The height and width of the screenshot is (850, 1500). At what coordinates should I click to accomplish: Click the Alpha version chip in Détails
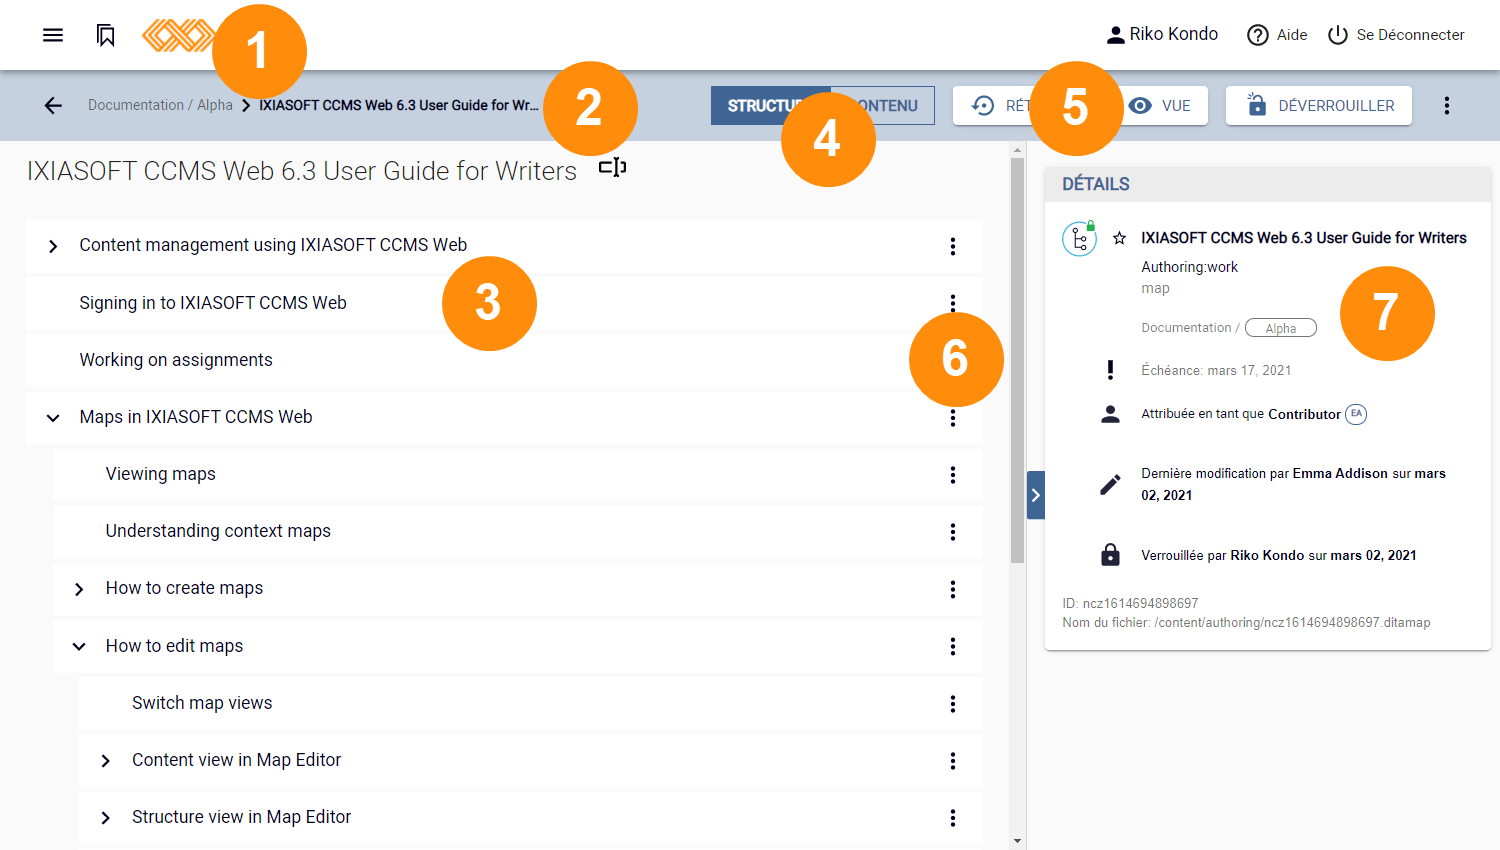coord(1281,328)
